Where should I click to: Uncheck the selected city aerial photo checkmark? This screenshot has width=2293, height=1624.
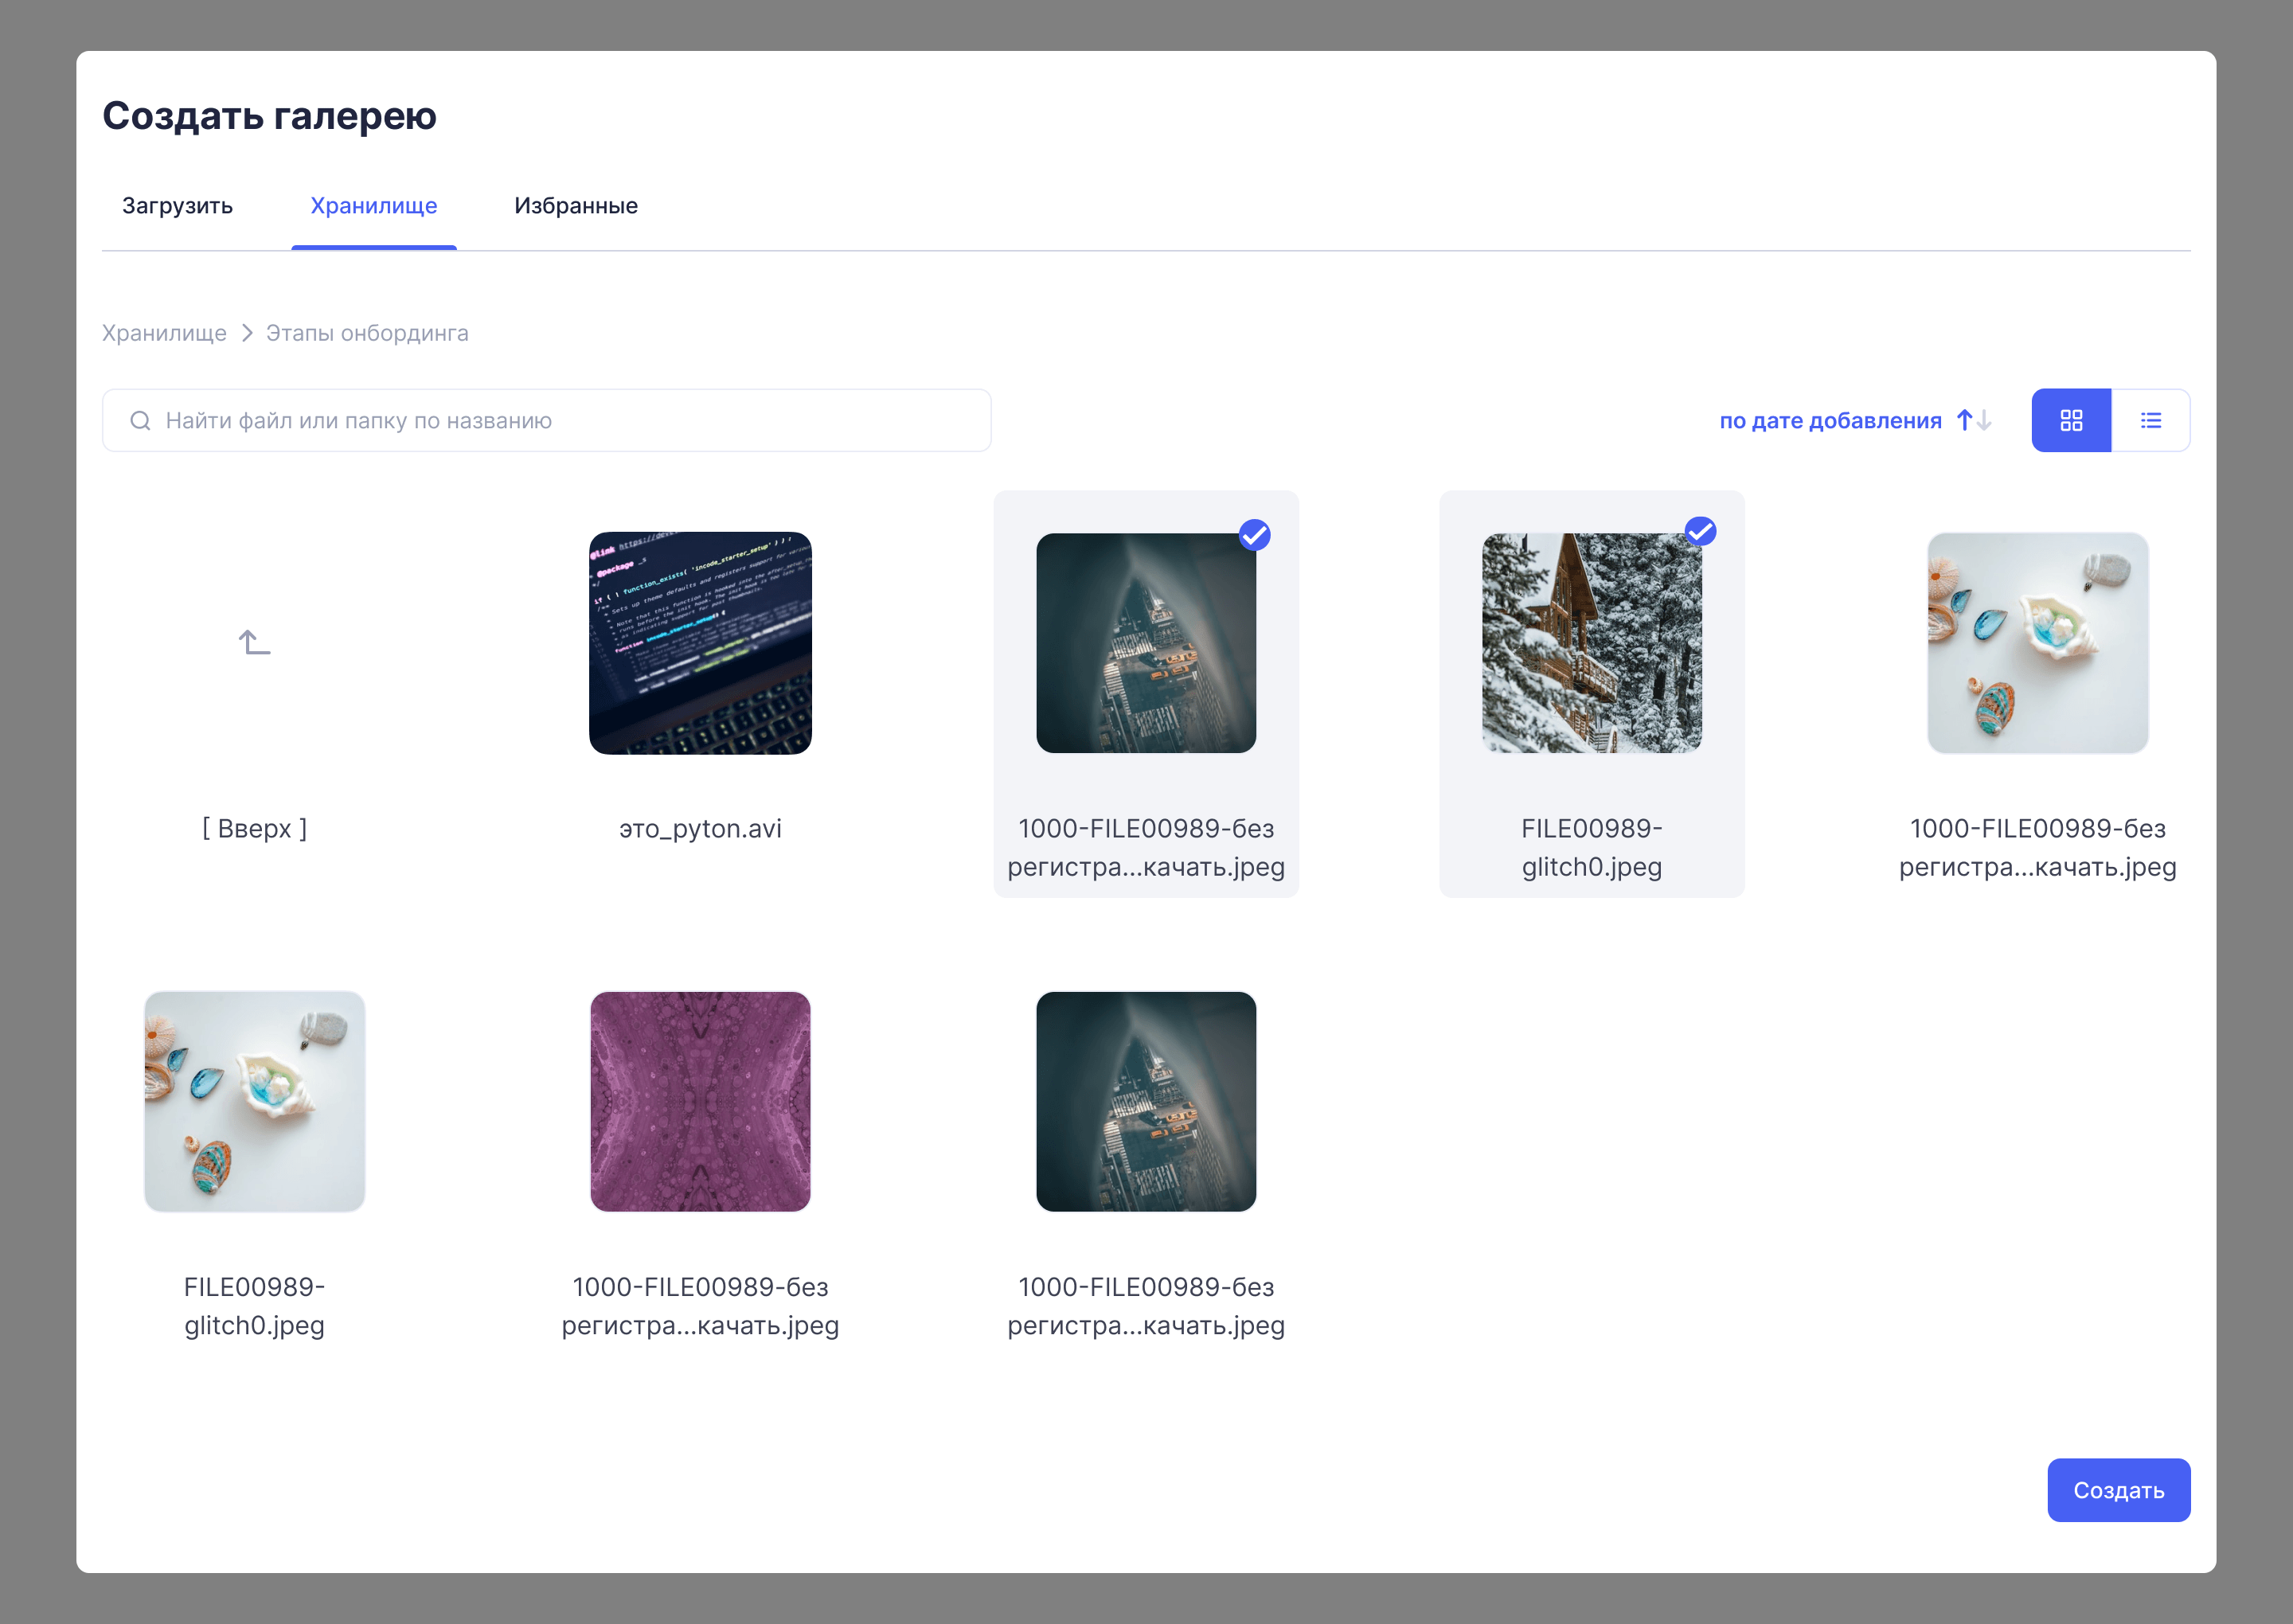pyautogui.click(x=1254, y=535)
